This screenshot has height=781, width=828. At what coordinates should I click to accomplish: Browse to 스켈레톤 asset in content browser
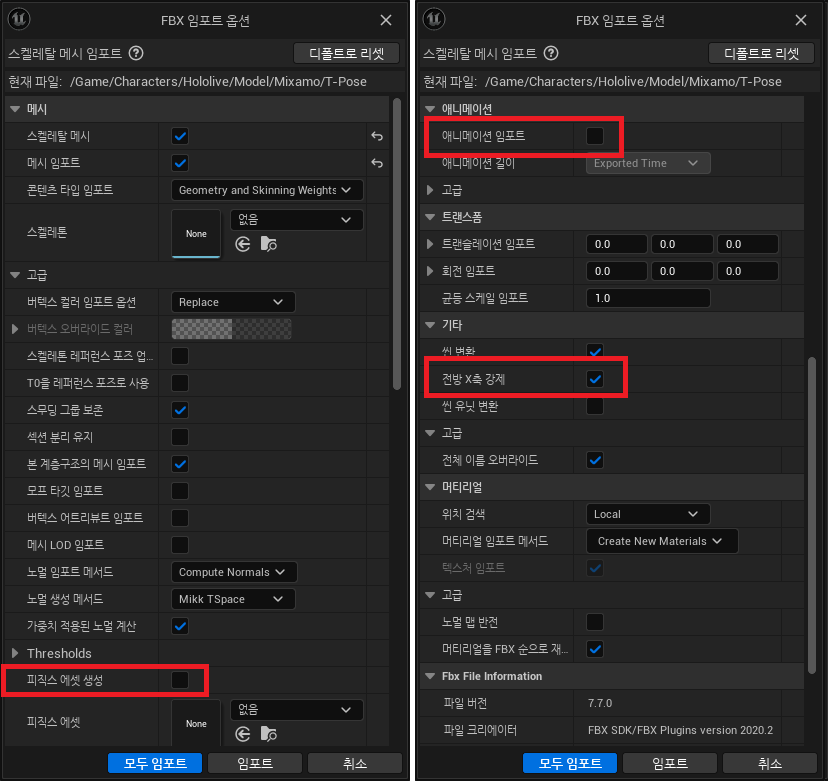tap(269, 244)
